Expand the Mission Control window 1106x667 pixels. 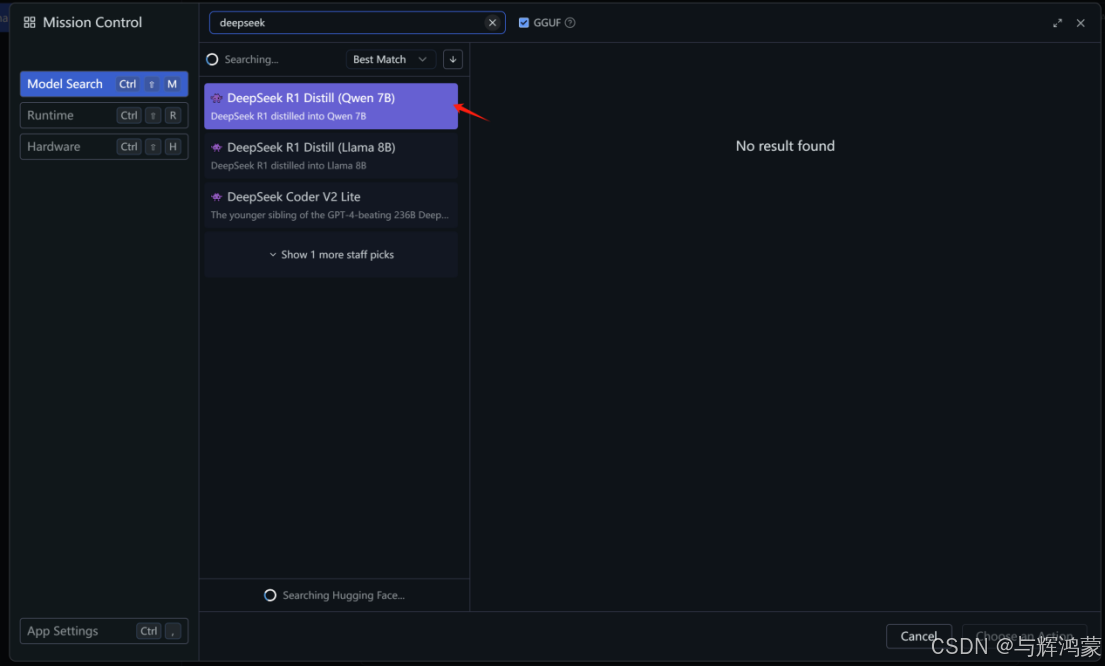click(x=1057, y=23)
